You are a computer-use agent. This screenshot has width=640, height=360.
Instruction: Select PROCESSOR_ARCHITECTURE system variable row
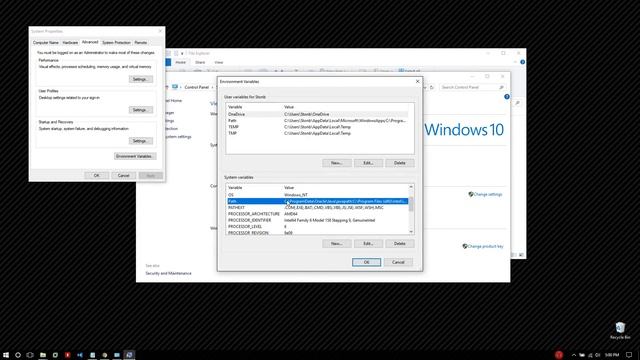pos(318,214)
